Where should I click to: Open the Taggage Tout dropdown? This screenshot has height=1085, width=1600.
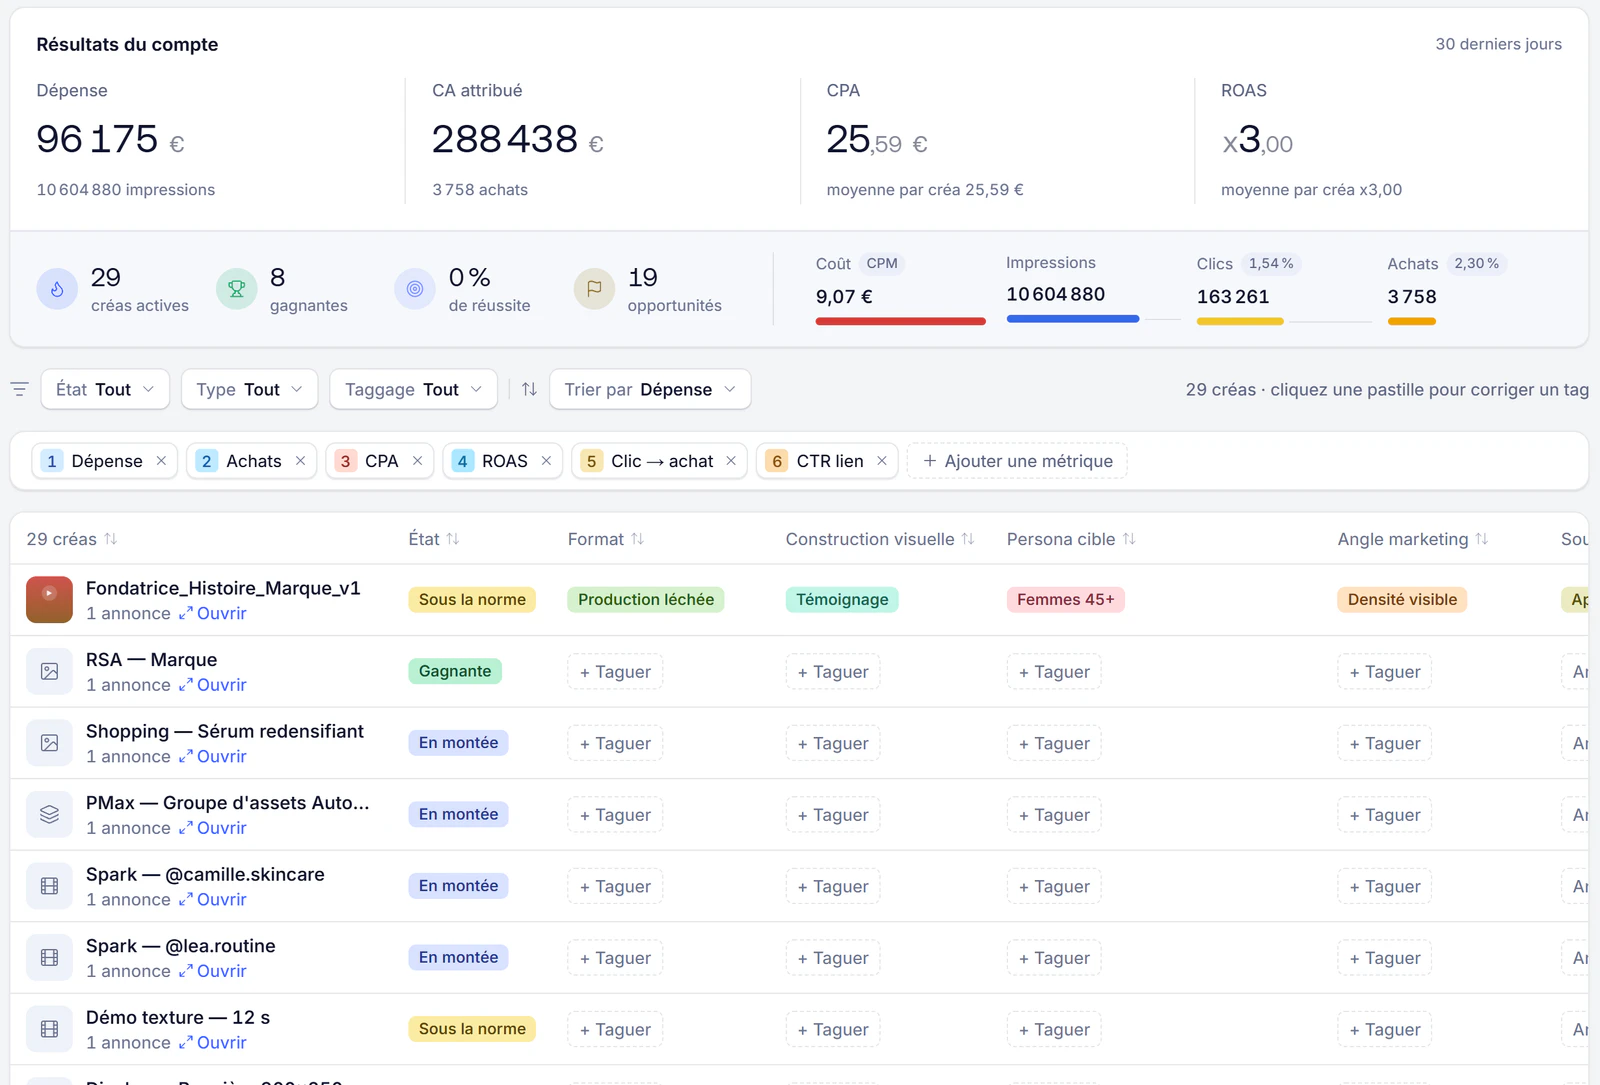pyautogui.click(x=413, y=389)
